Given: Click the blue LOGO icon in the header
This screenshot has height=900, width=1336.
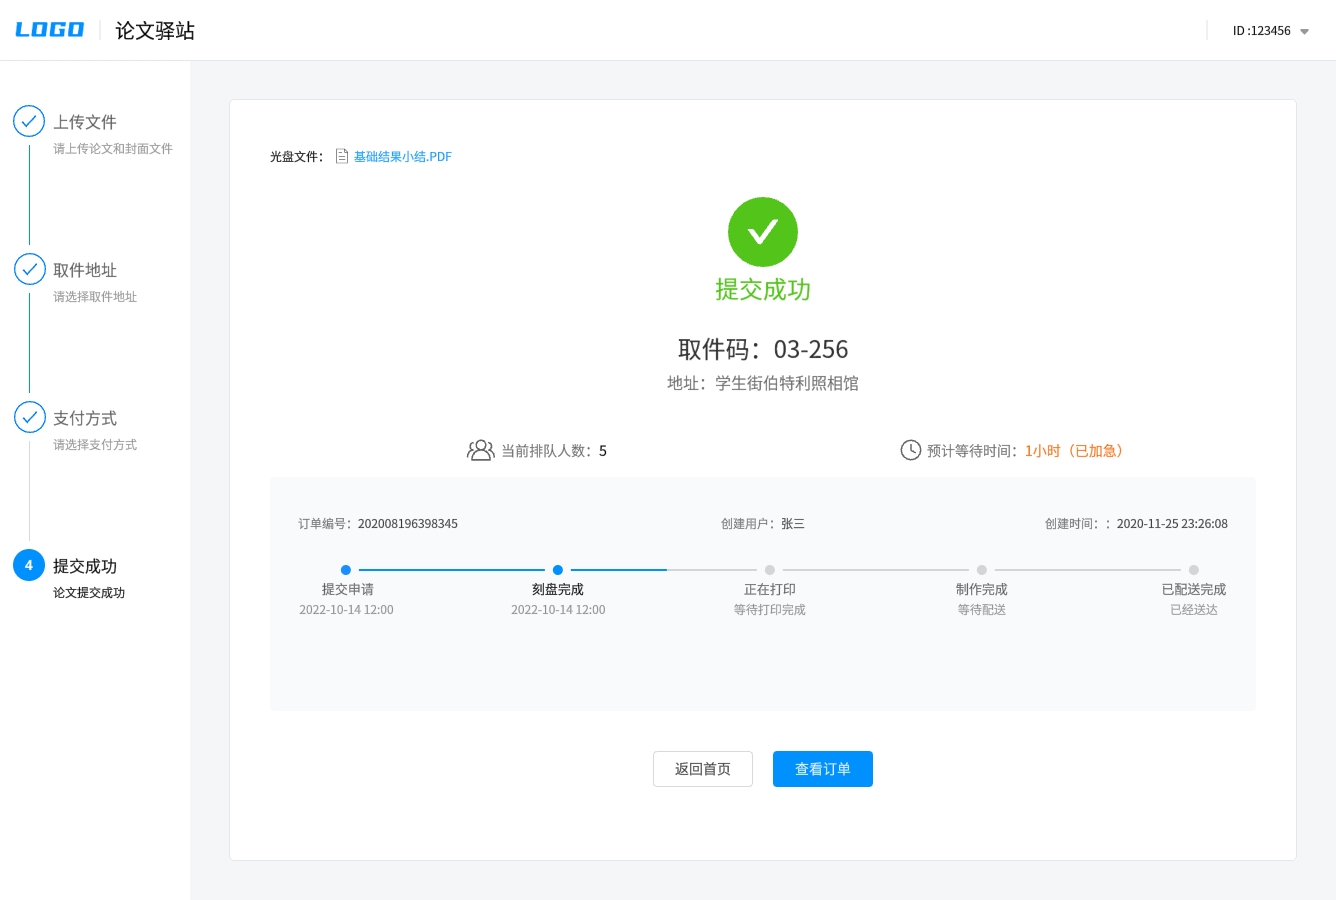Looking at the screenshot, I should click(50, 30).
